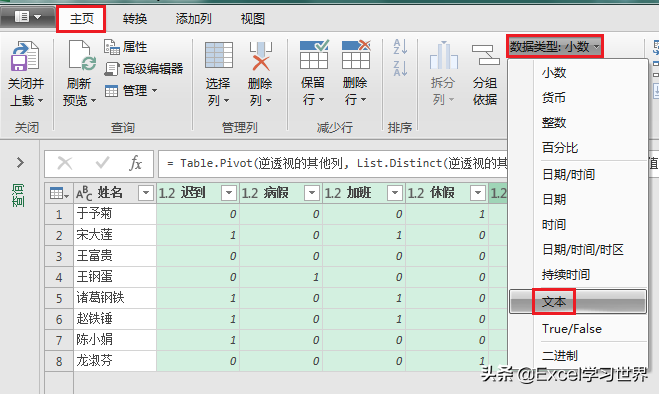The image size is (659, 394).
Task: Sort descending with Z-A icon
Action: [x=400, y=68]
